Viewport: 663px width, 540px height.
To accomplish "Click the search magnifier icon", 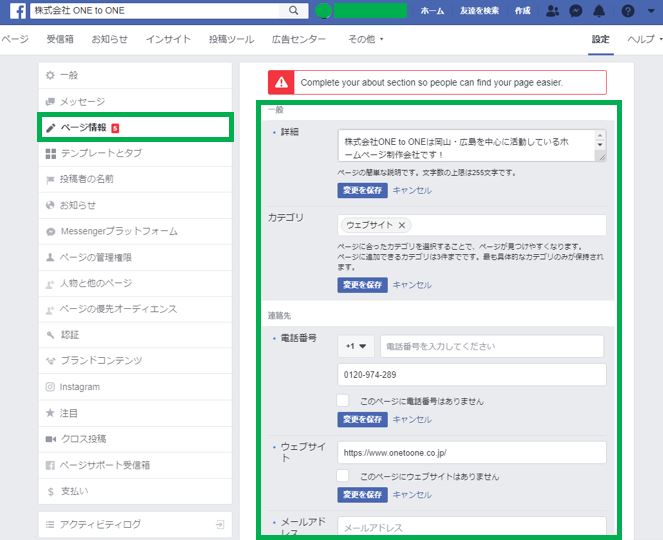I will tap(293, 11).
